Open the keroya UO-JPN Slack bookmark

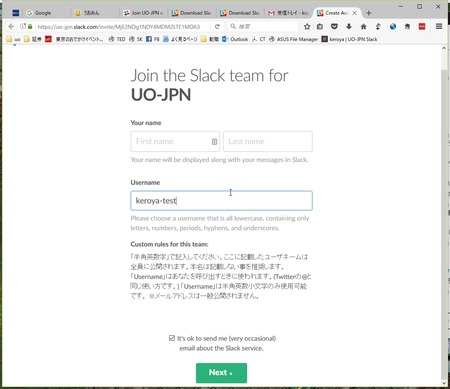pyautogui.click(x=349, y=39)
